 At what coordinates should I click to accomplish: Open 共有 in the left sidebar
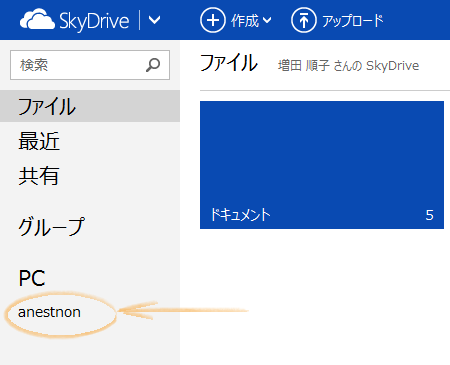[39, 176]
